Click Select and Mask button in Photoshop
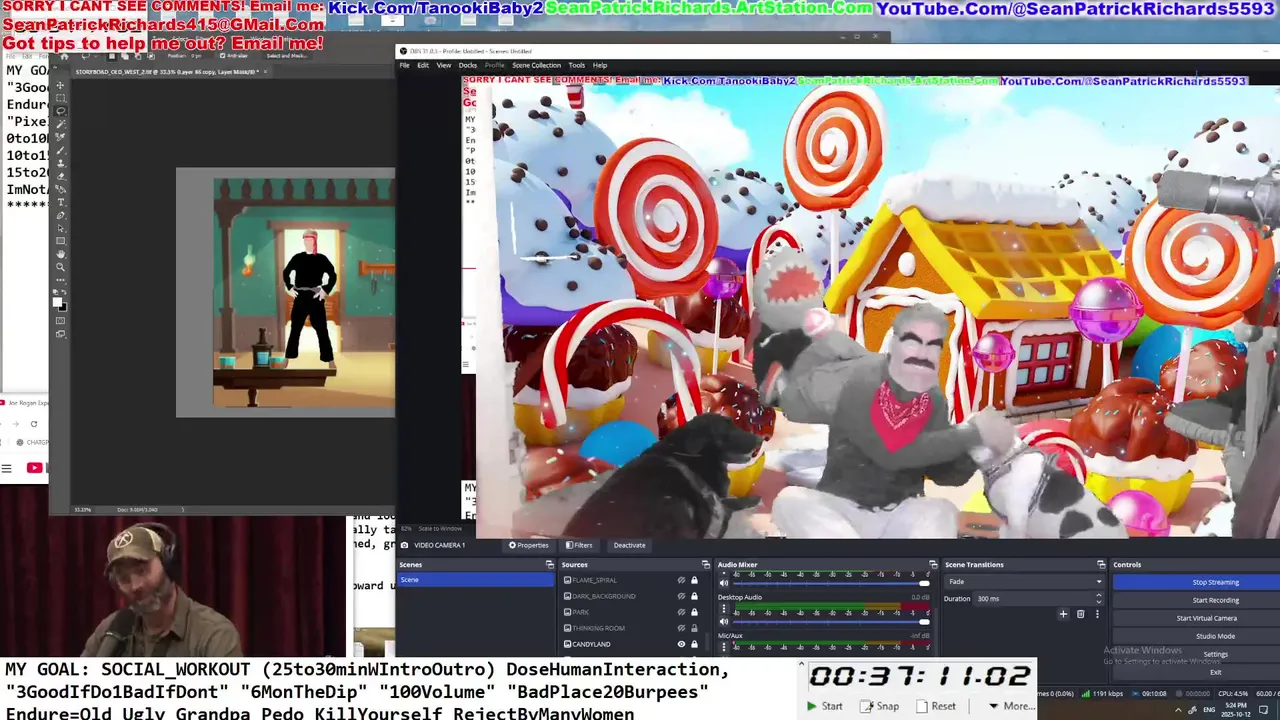 pyautogui.click(x=287, y=56)
